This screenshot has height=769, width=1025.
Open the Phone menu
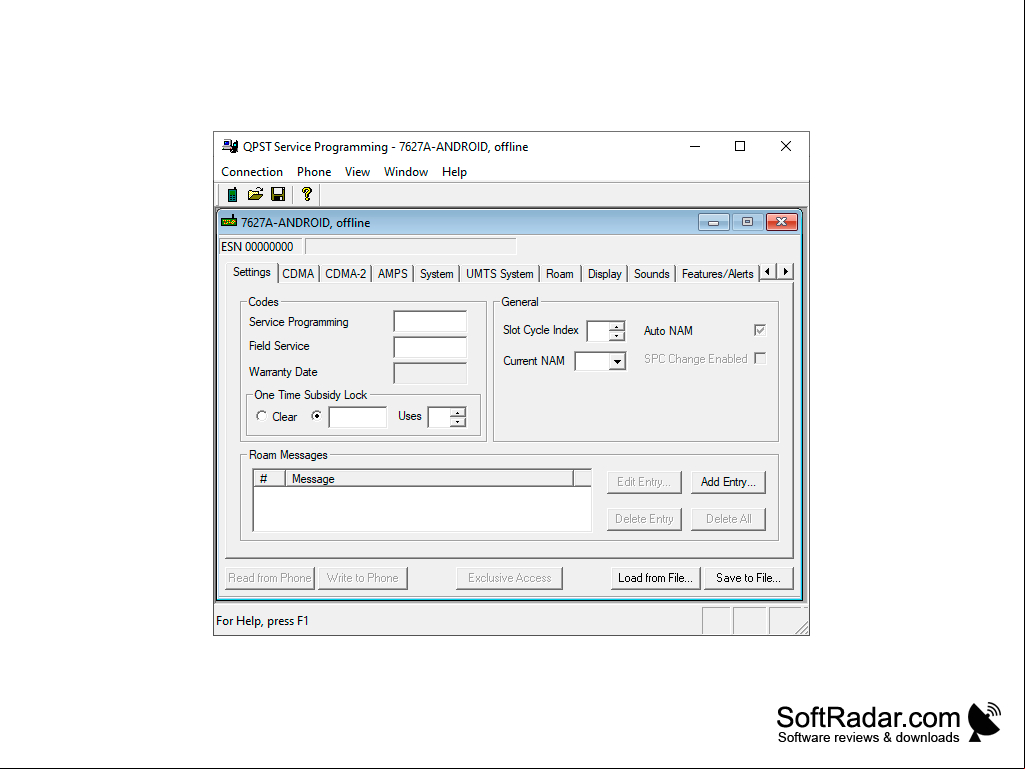[x=314, y=172]
